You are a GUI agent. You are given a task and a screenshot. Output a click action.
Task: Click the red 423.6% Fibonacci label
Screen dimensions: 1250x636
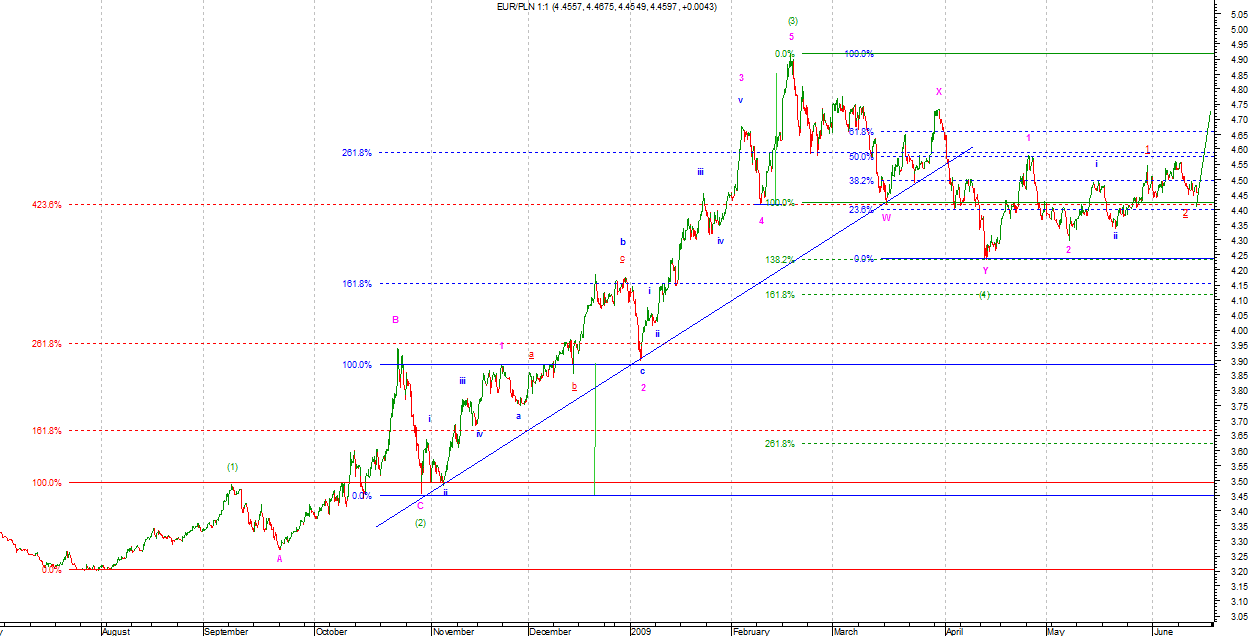click(46, 204)
